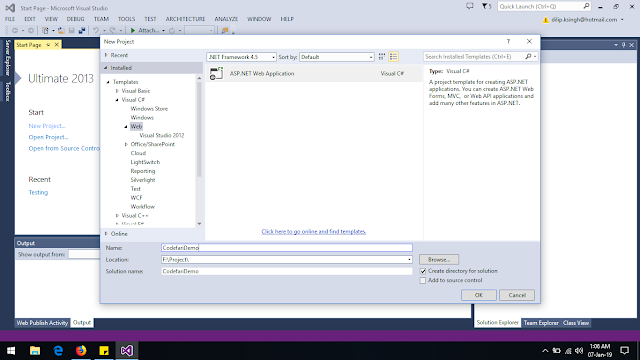The image size is (640, 360).
Task: Click the Undo toolbar icon
Action: point(96,31)
